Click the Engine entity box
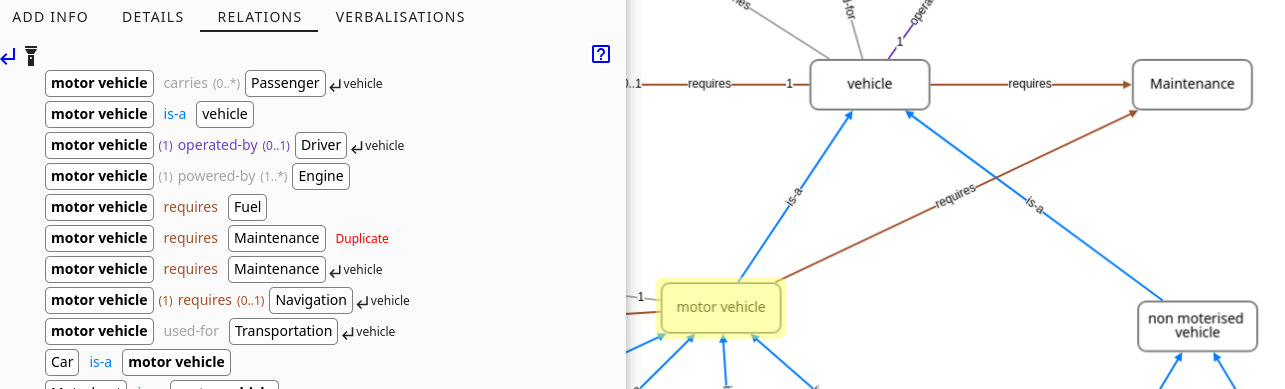The image size is (1285, 389). click(x=321, y=176)
